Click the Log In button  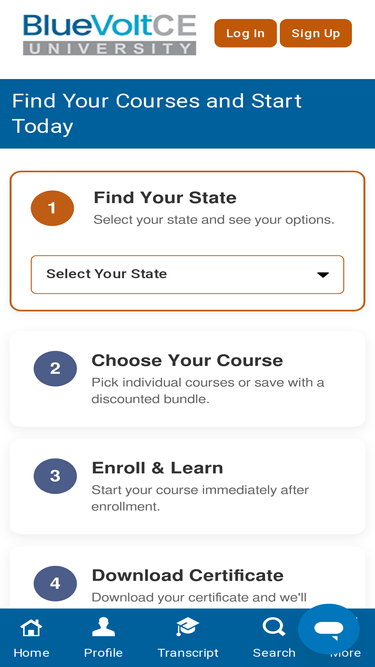[245, 33]
